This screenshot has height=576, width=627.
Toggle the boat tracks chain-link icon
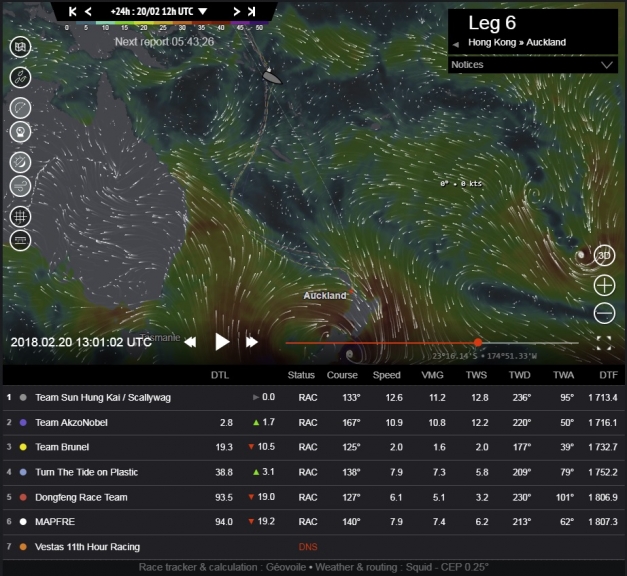click(20, 77)
